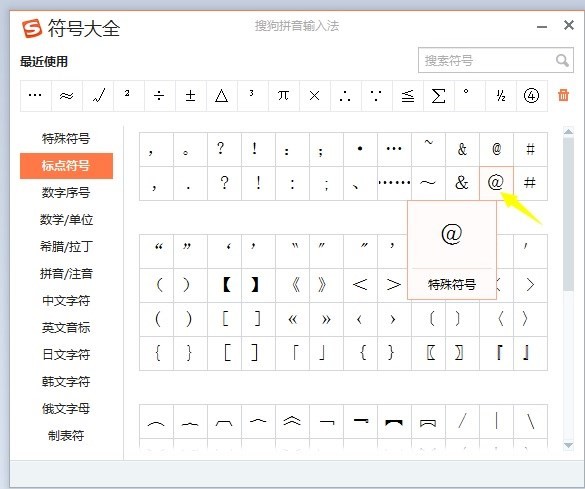The image size is (585, 489).
Task: Insert the recent triangle △ symbol
Action: 222,96
